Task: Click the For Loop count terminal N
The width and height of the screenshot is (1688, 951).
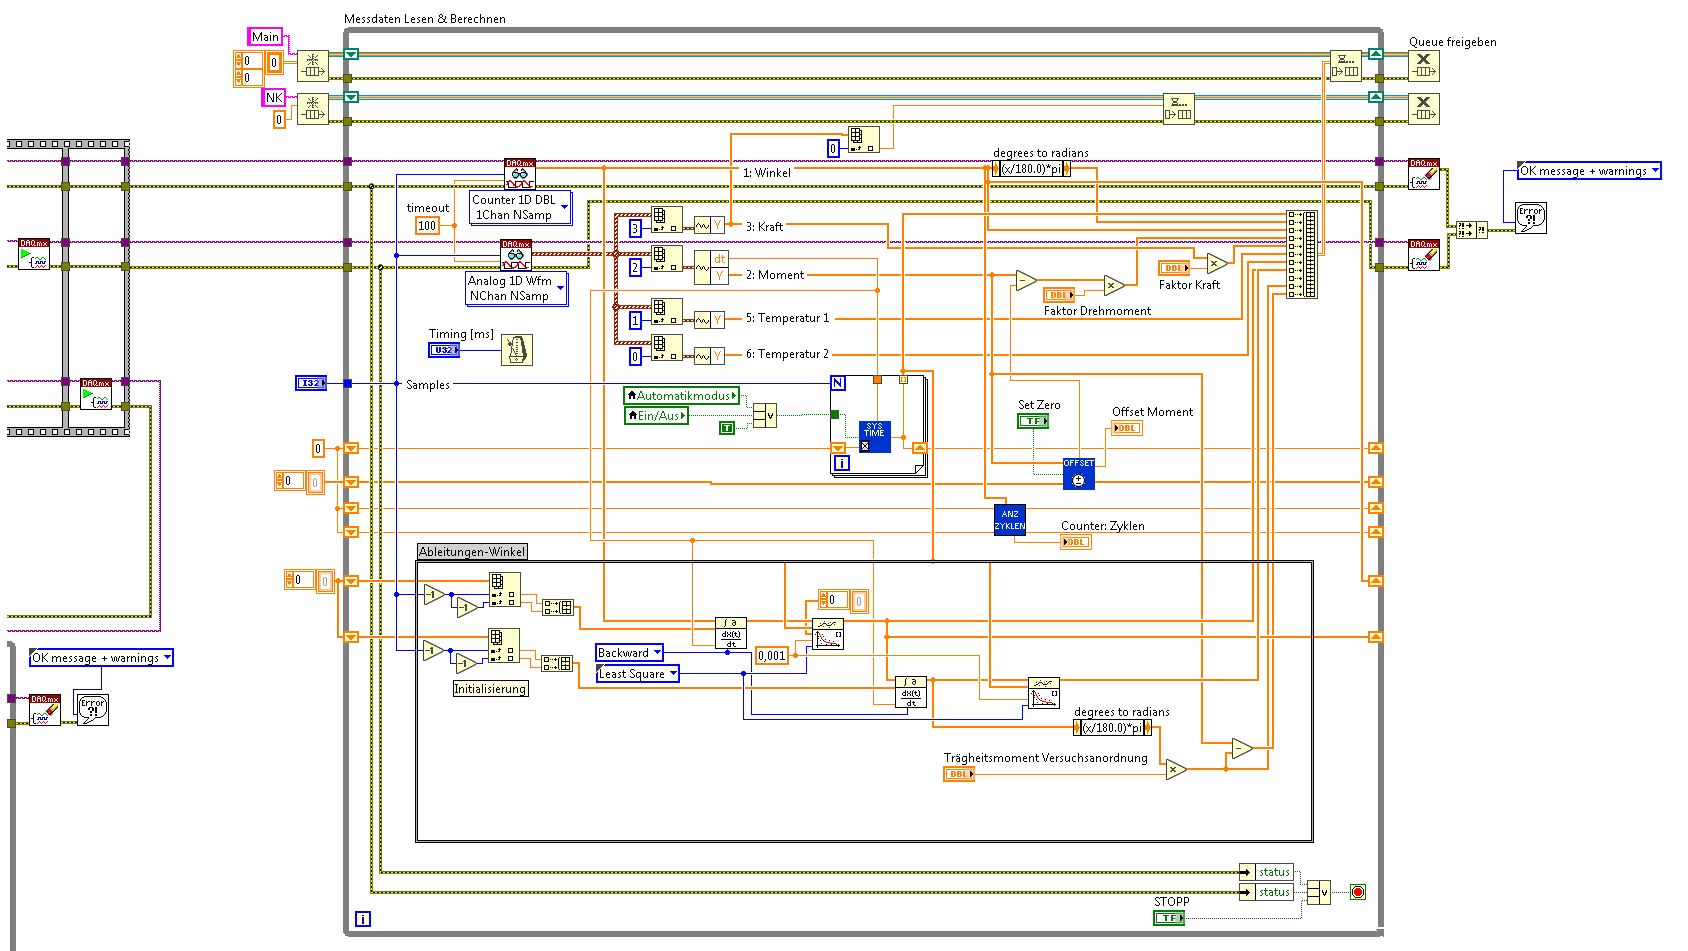Action: [838, 383]
